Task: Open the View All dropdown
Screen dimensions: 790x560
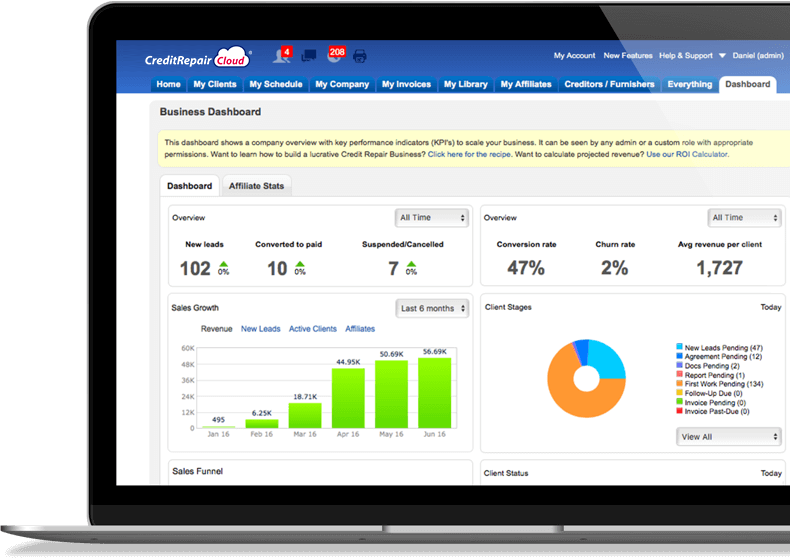Action: coord(729,436)
